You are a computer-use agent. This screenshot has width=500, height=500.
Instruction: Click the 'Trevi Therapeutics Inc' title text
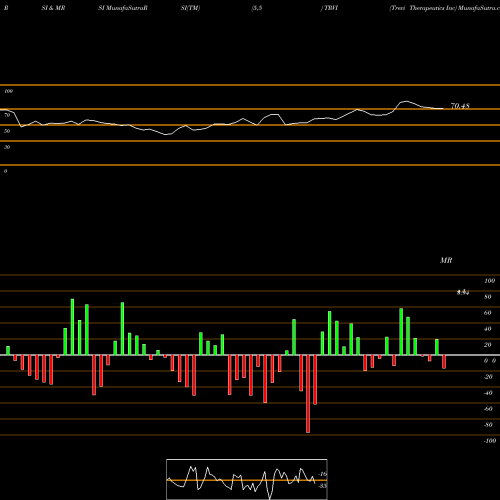[x=423, y=8]
